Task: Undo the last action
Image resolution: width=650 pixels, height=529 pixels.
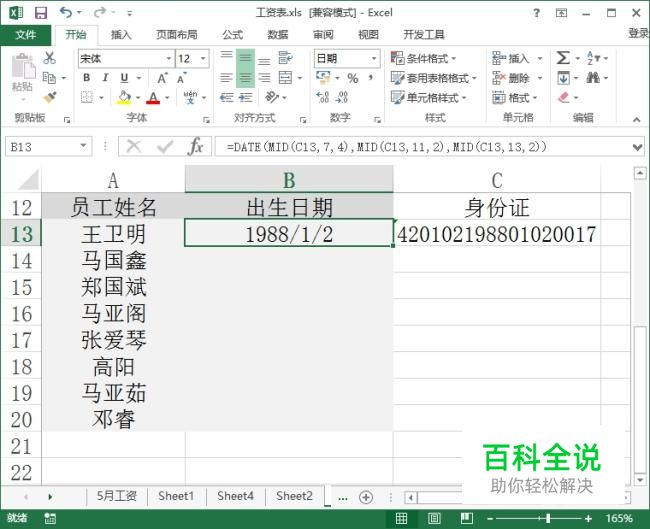Action: [66, 12]
